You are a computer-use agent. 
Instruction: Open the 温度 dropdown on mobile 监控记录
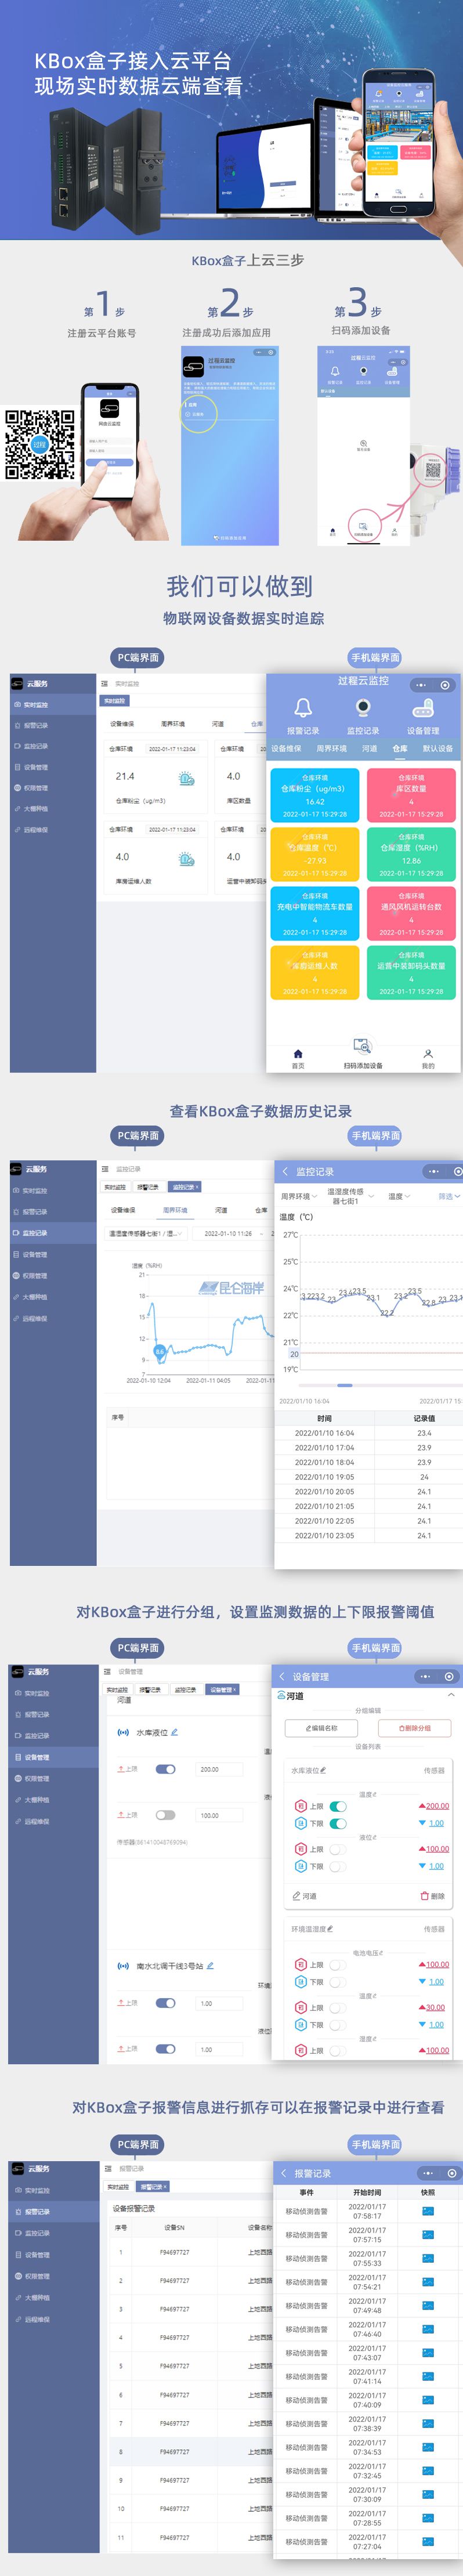[x=399, y=1196]
